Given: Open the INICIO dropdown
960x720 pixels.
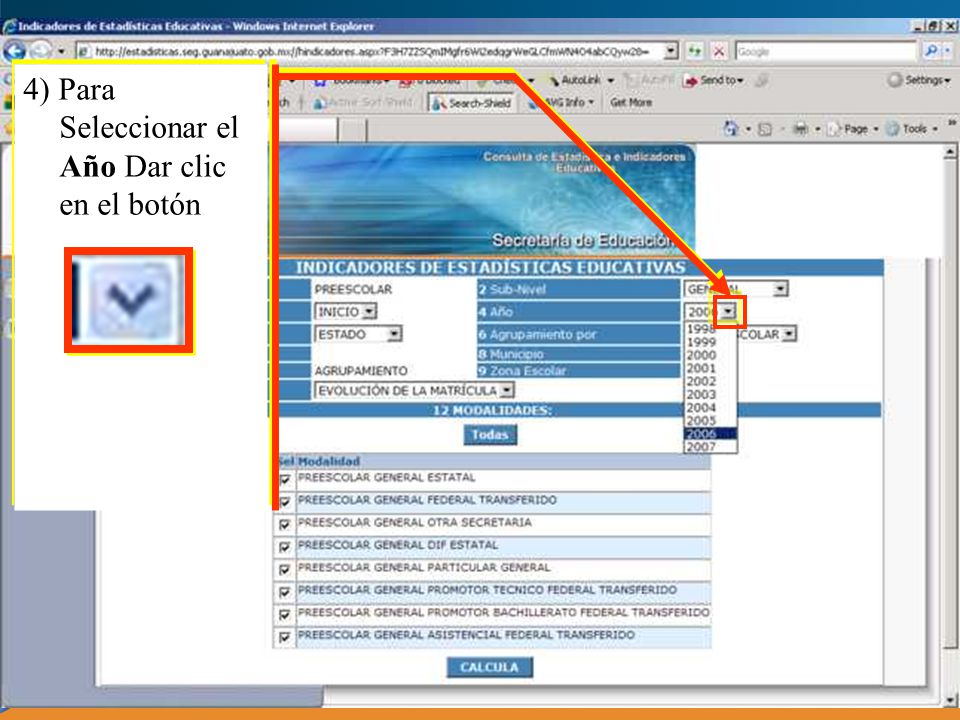Looking at the screenshot, I should [346, 312].
